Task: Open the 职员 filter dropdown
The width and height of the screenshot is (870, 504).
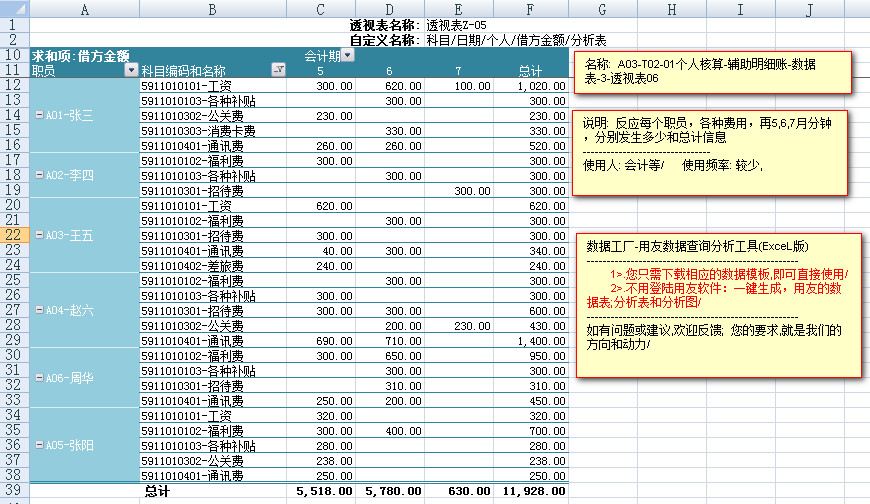Action: point(130,71)
